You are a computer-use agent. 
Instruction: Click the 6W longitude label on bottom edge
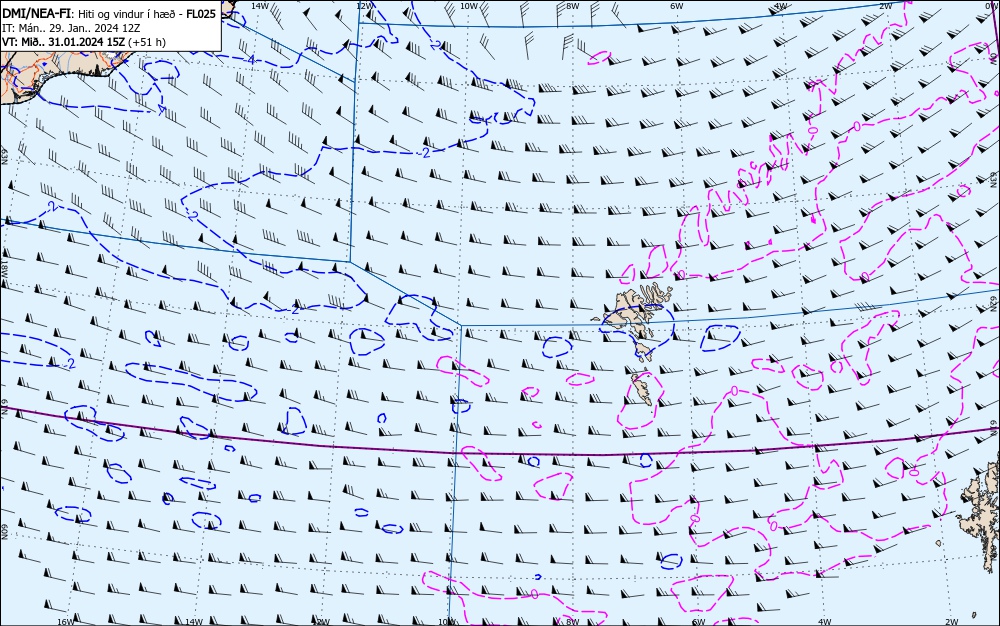(698, 622)
